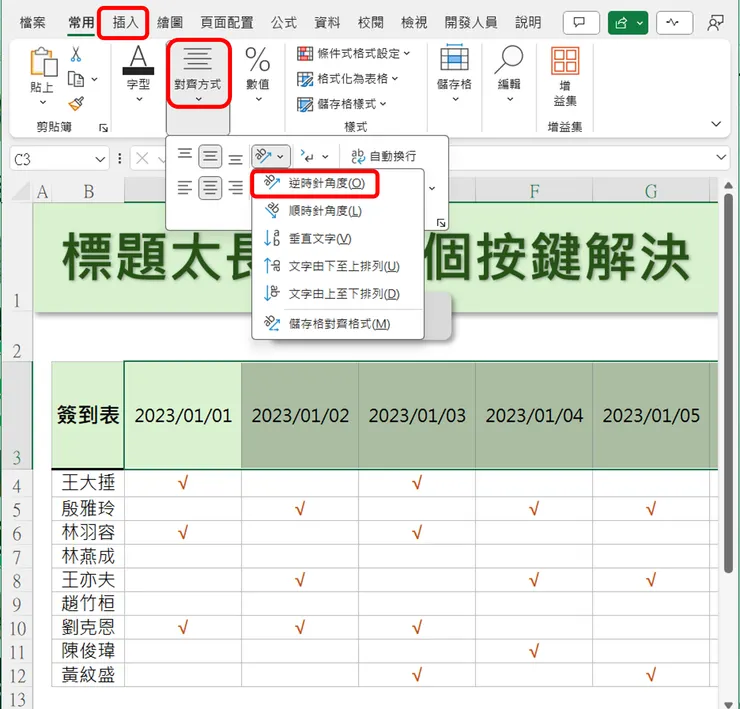
Task: Open the indent options dropdown arrow
Action: pyautogui.click(x=325, y=156)
